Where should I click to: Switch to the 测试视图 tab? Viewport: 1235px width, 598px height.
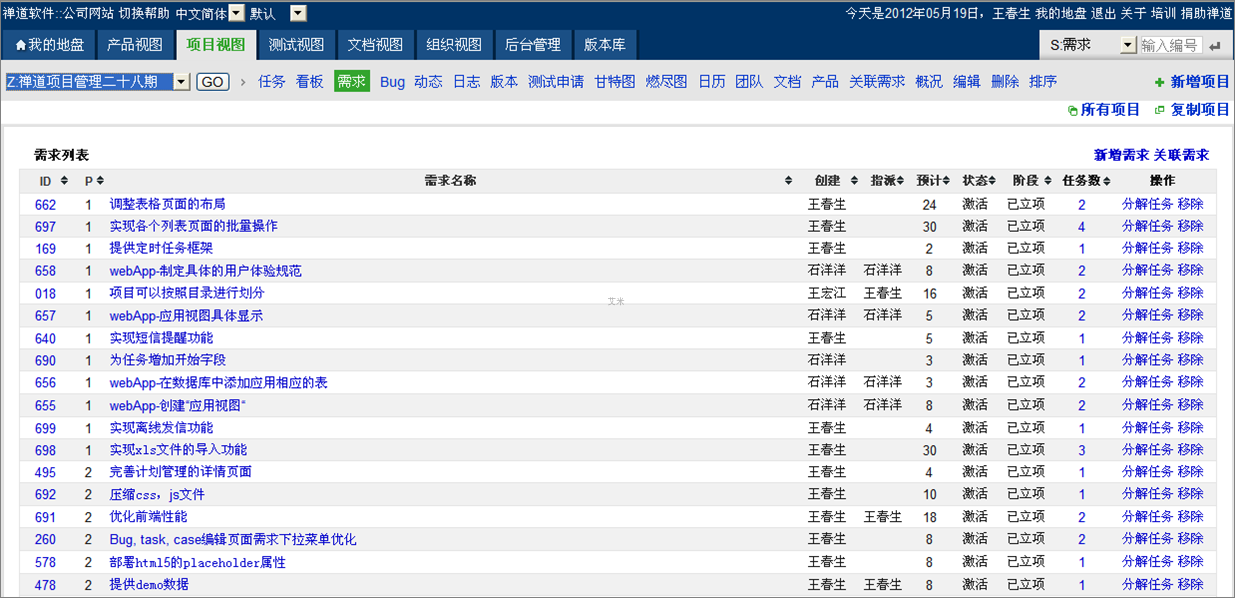pos(296,45)
